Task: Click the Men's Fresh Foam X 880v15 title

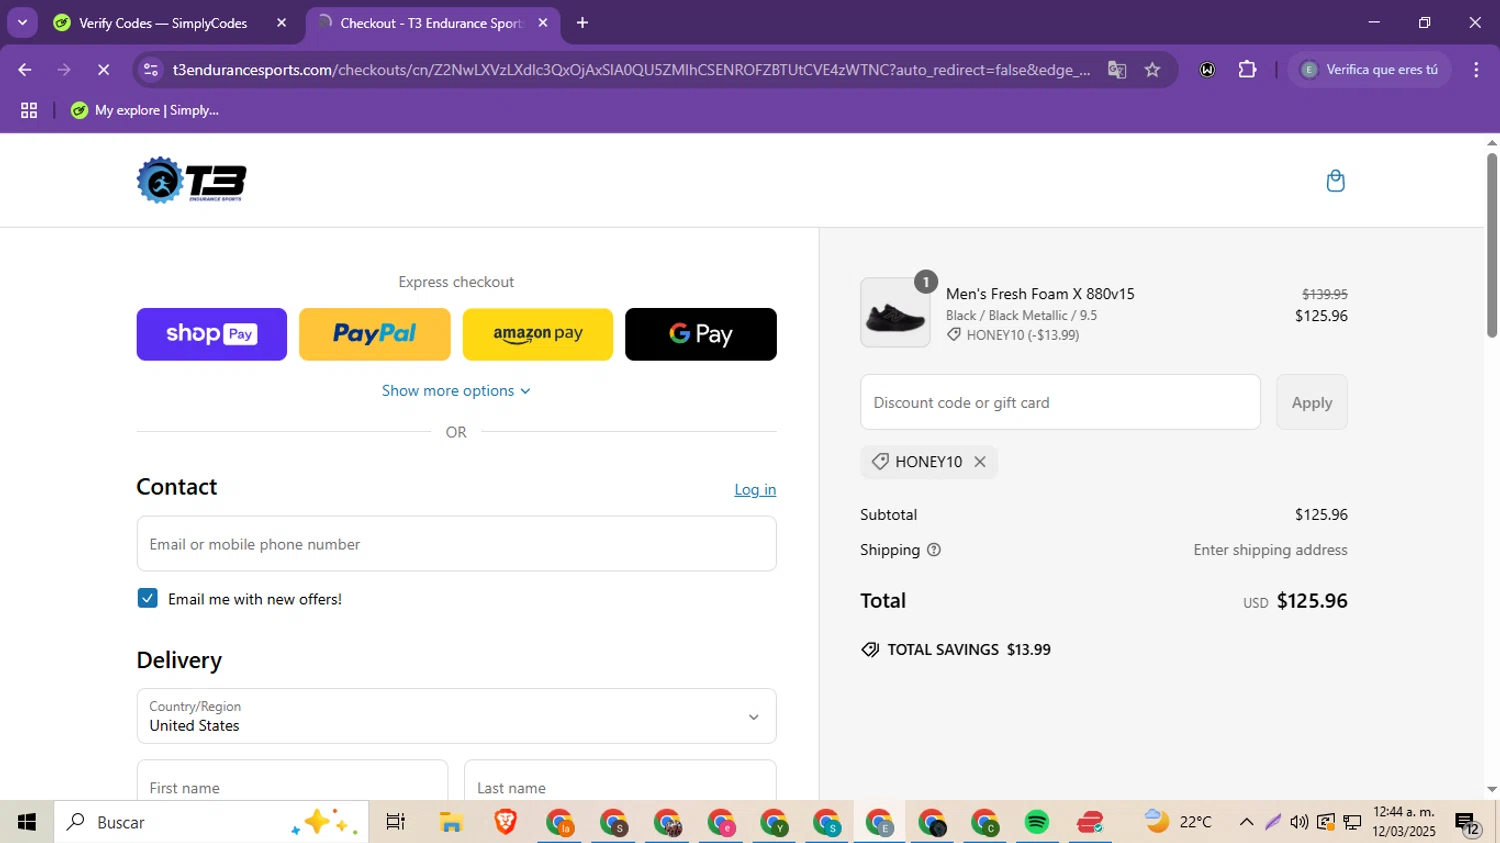Action: 1040,294
